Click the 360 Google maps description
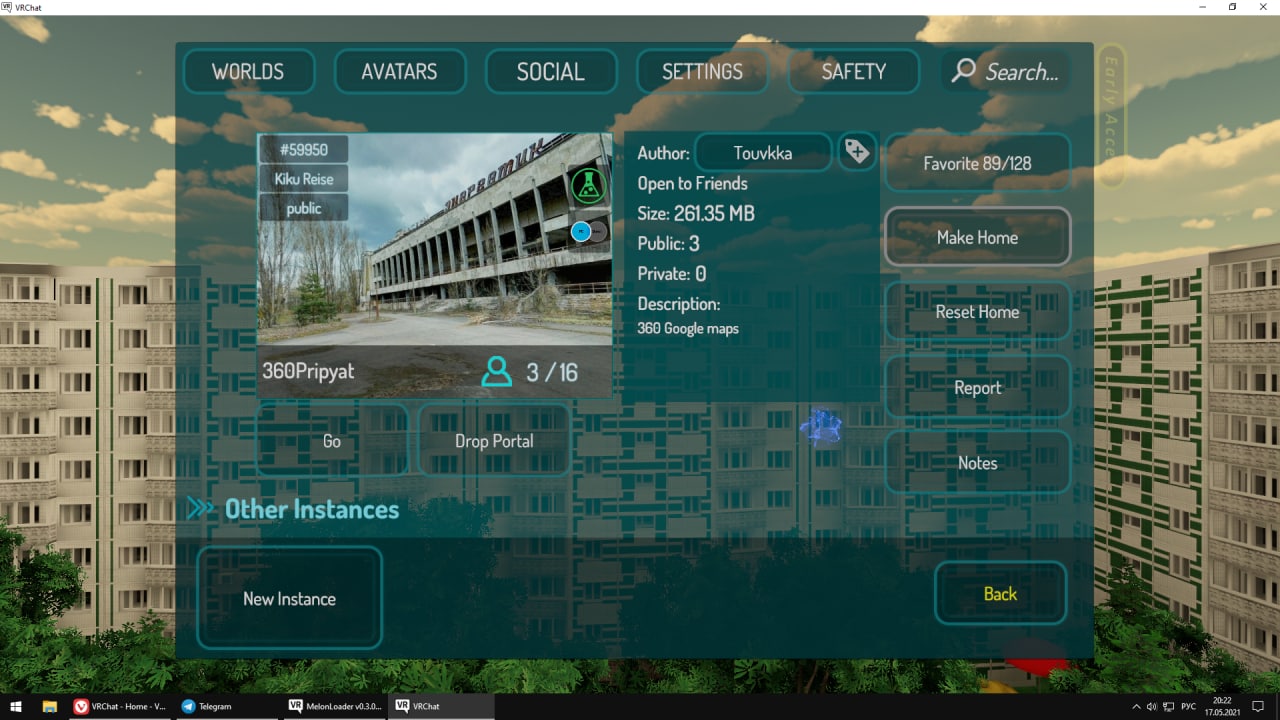1280x720 pixels. [688, 328]
